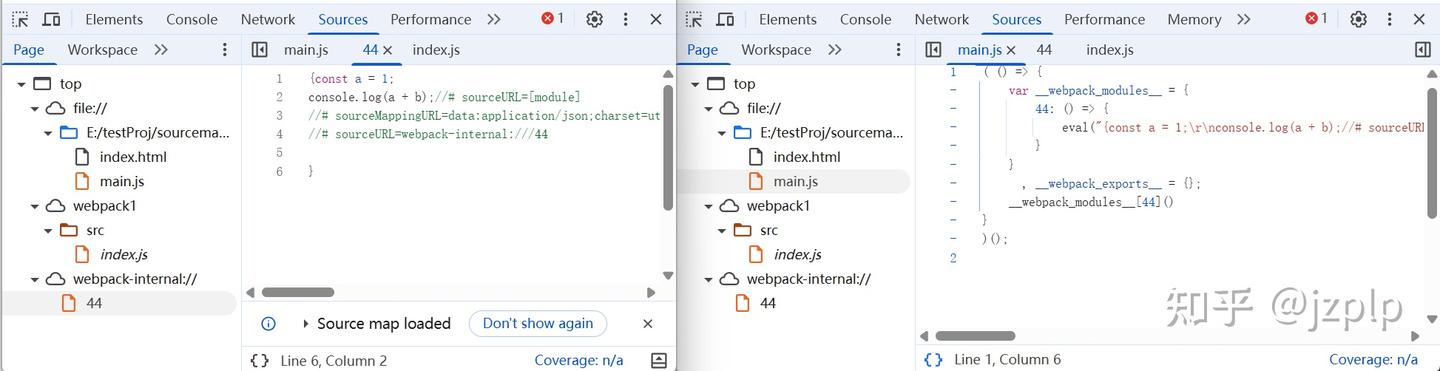This screenshot has width=1440, height=371.
Task: Open Network tab in right DevTools
Action: 942,19
